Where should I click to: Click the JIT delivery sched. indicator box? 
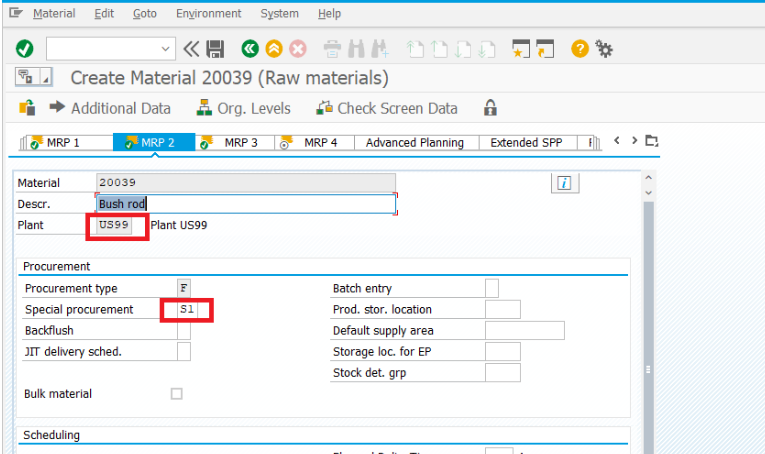click(x=184, y=351)
